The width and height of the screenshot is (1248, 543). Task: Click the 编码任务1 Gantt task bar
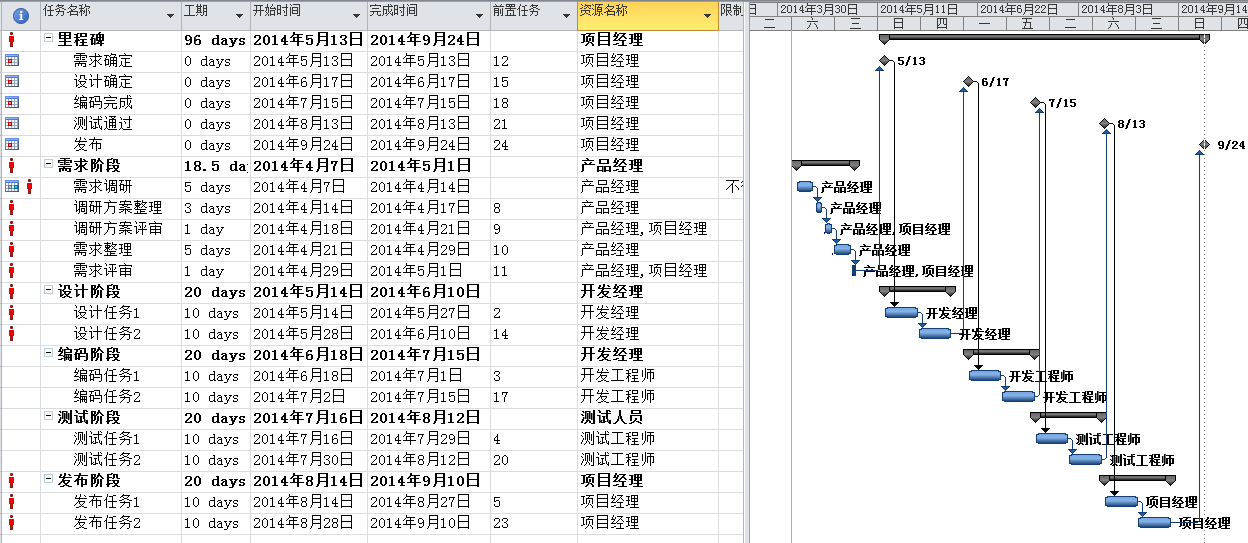pos(985,376)
